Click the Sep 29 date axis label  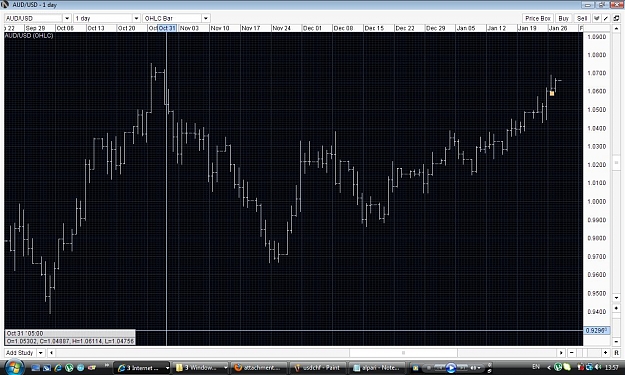[35, 28]
